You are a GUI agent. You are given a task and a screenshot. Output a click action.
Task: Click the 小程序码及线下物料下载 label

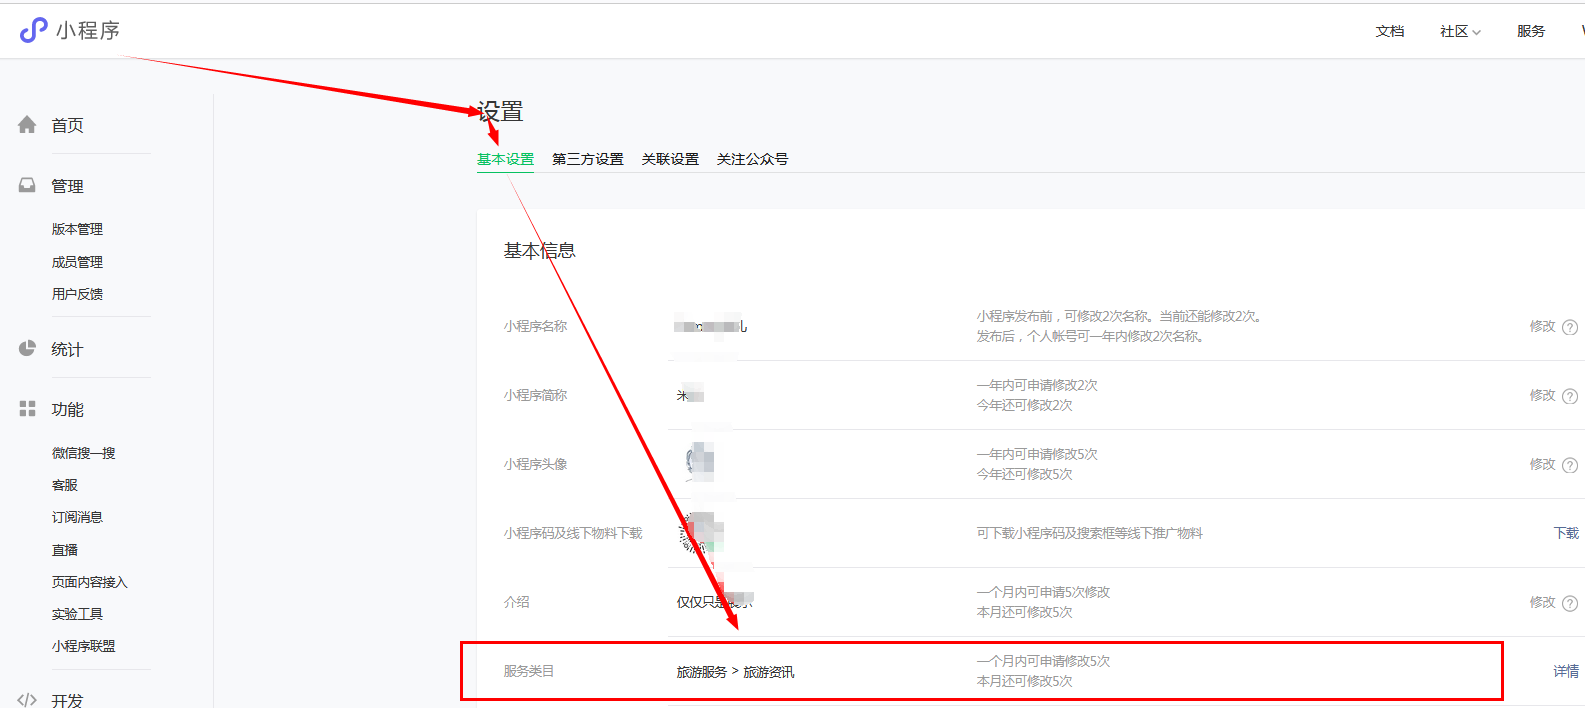573,533
